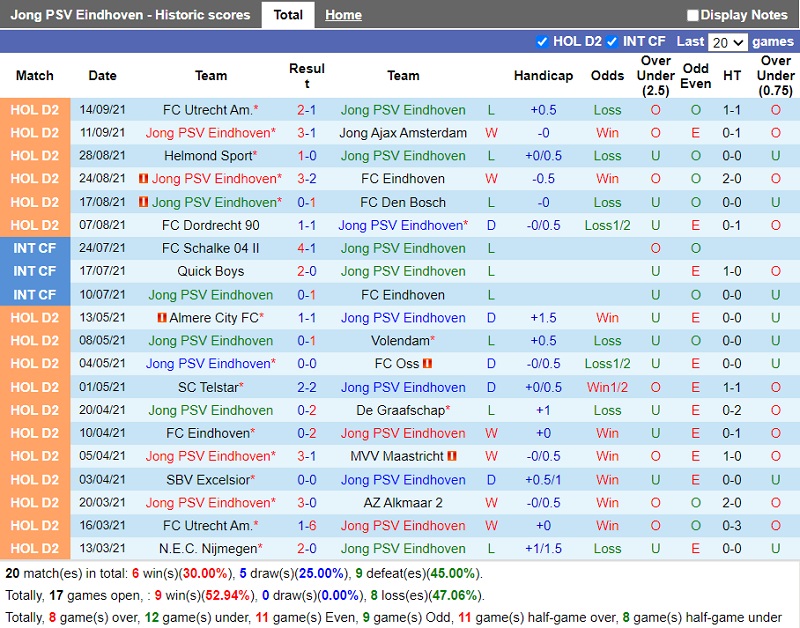Select the +1.5 handicap for Almere City match
The image size is (800, 628).
[x=543, y=318]
